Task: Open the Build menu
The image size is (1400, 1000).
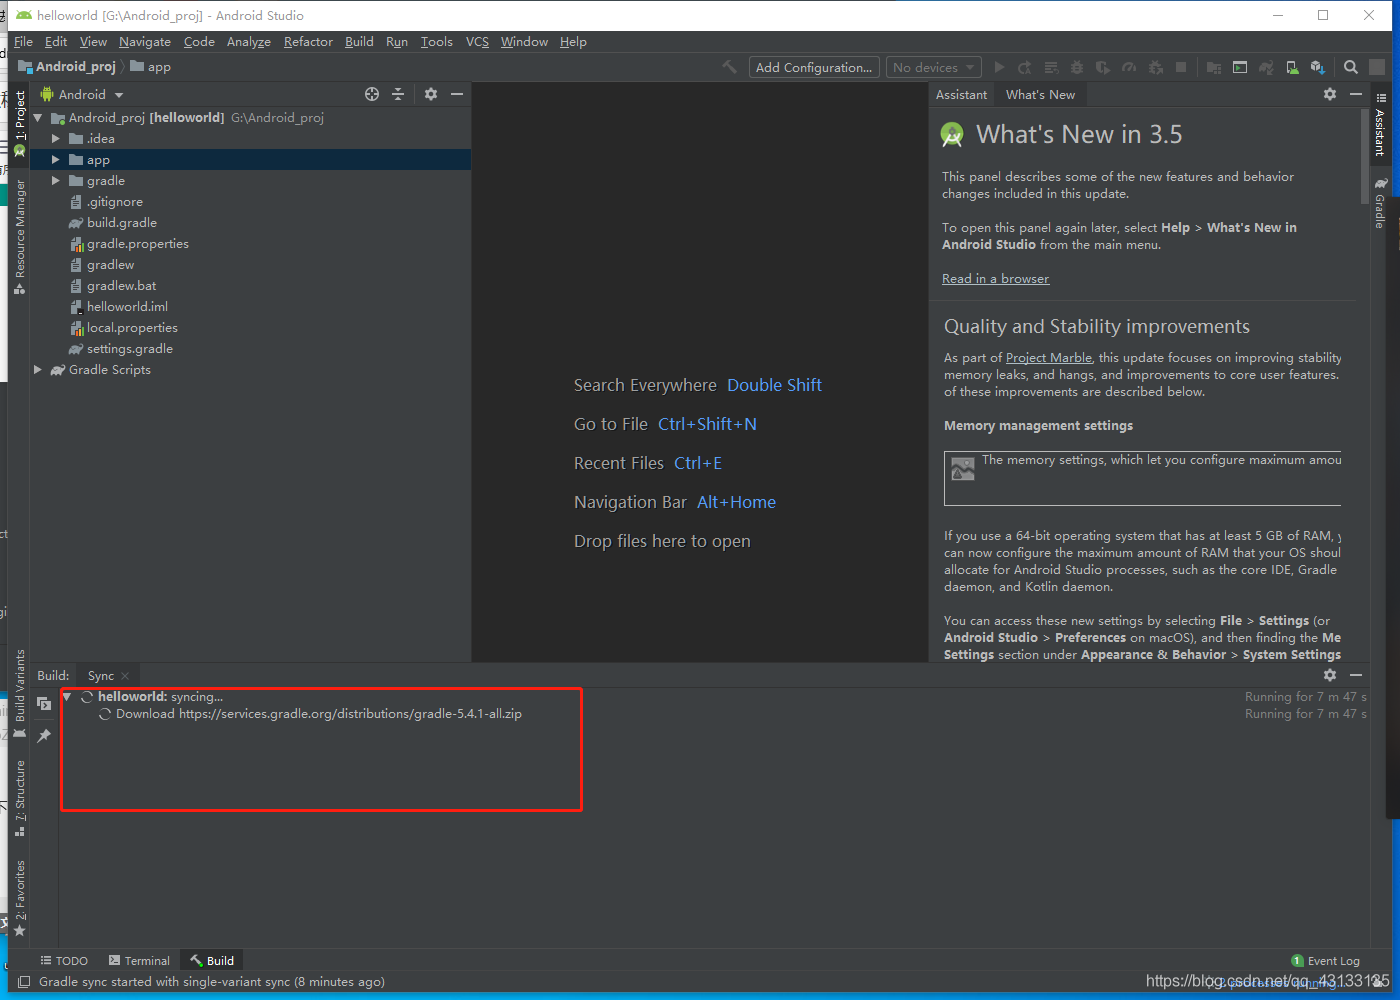Action: click(x=359, y=41)
